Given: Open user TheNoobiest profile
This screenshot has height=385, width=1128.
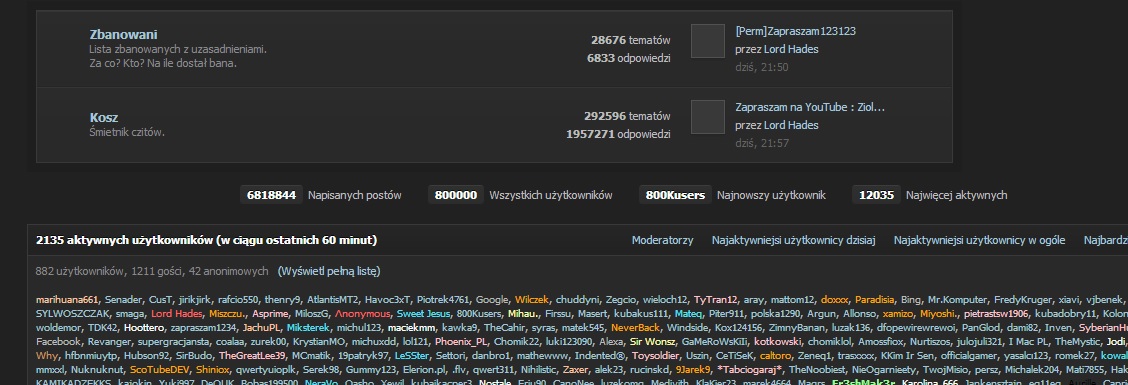Looking at the screenshot, I should click(817, 370).
